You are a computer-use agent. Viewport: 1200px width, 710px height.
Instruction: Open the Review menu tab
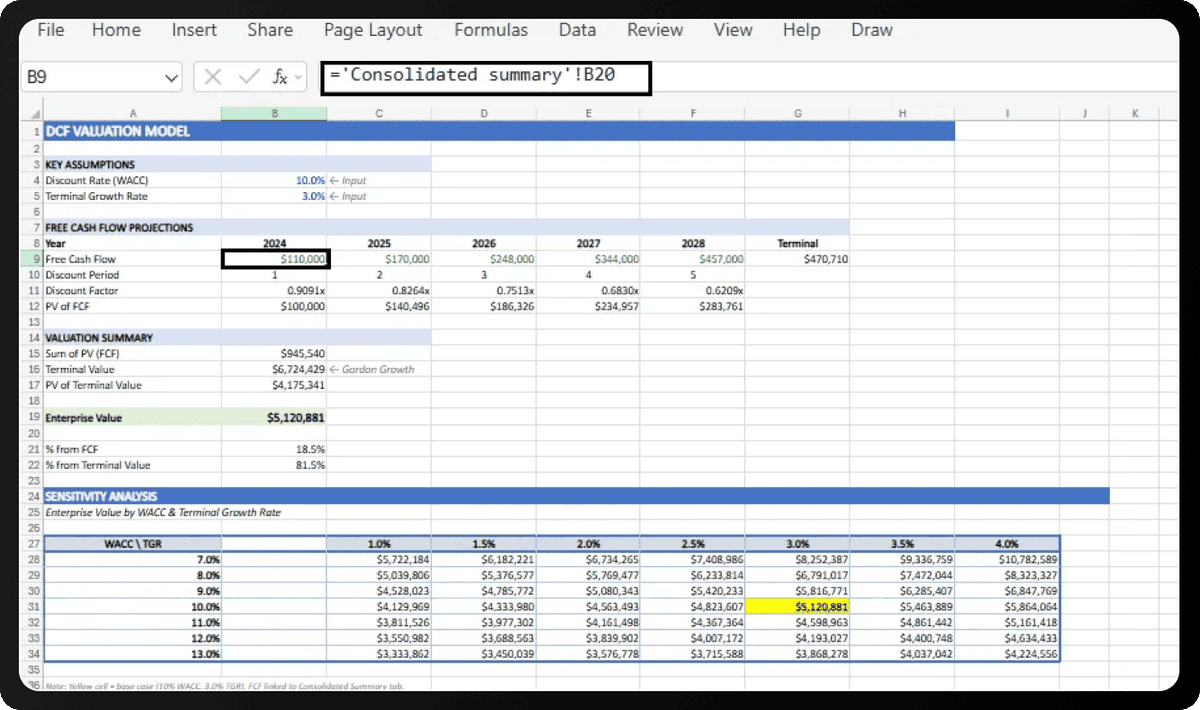[655, 30]
